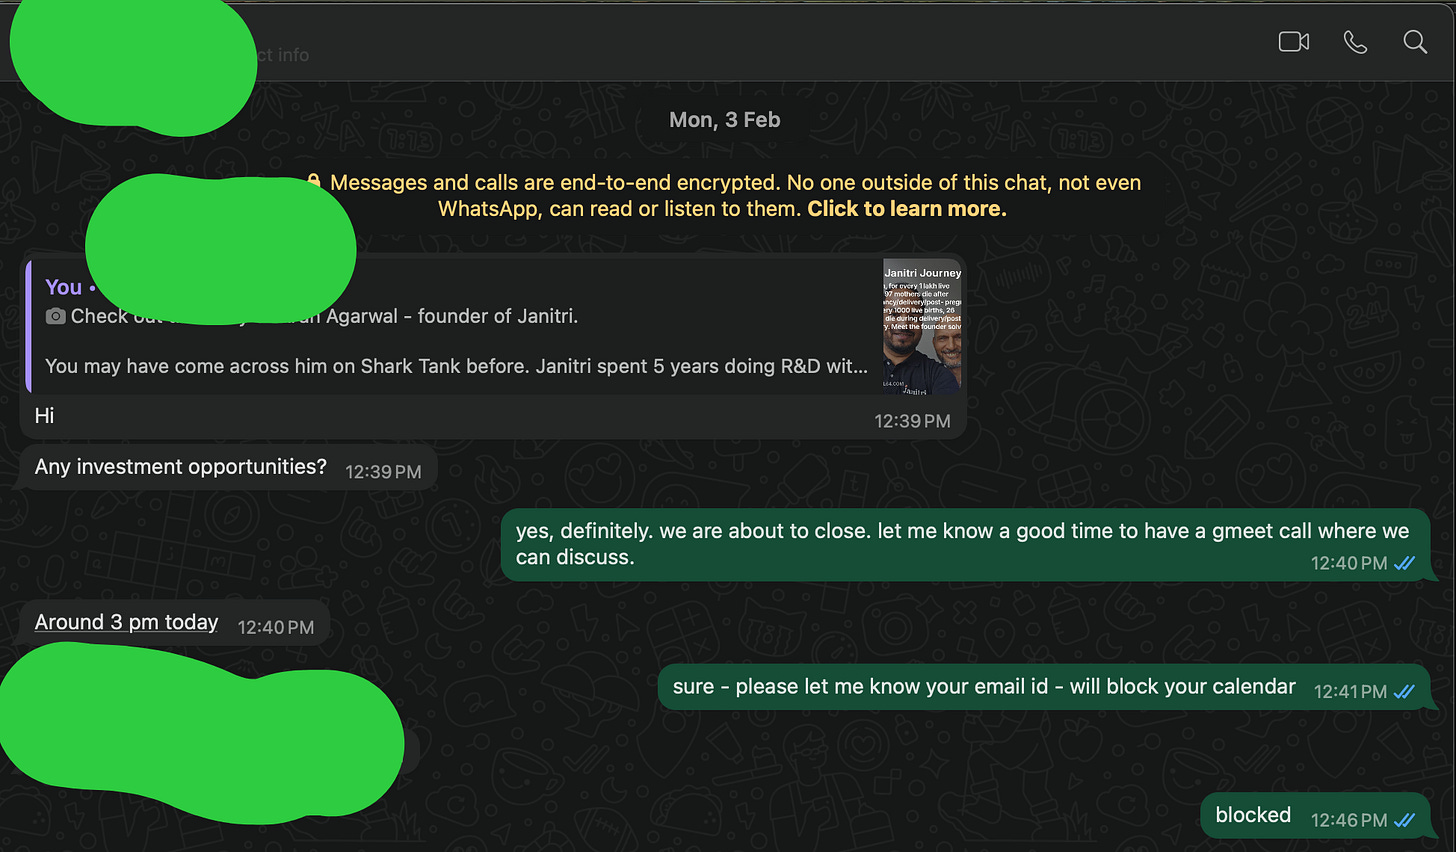Image resolution: width=1456 pixels, height=852 pixels.
Task: Start a video call with this contact
Action: click(x=1294, y=42)
